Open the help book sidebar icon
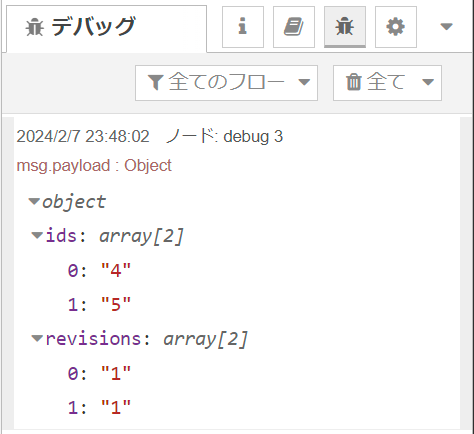Viewport: 474px width, 434px height. 294,27
